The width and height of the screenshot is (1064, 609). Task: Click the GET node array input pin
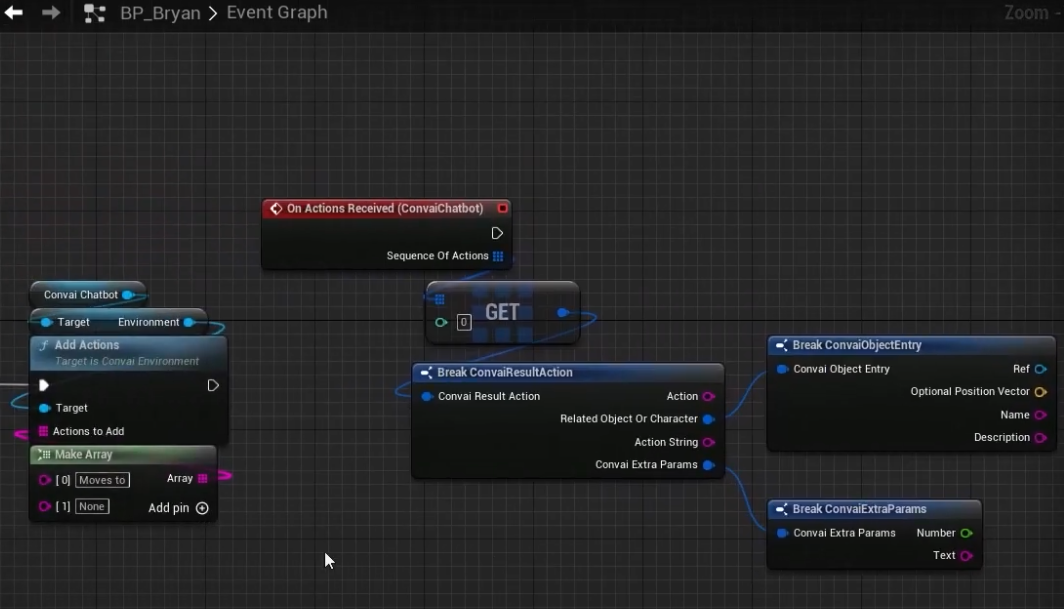[x=440, y=299]
